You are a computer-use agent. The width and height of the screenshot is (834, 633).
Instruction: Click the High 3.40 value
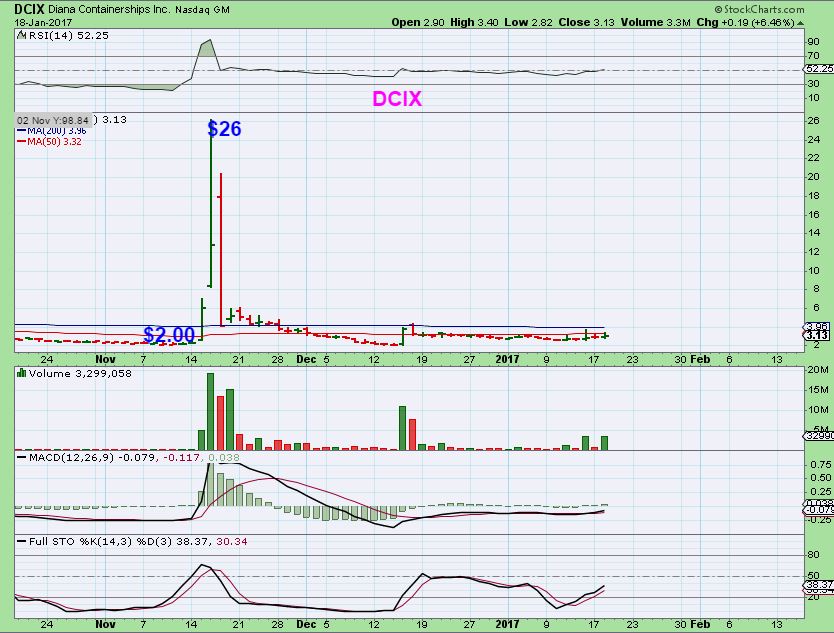point(474,22)
